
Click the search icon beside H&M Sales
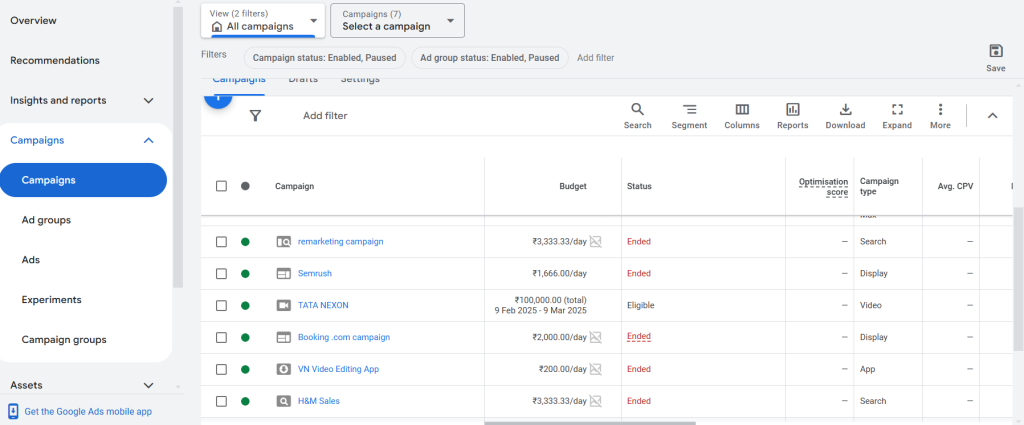(x=283, y=401)
